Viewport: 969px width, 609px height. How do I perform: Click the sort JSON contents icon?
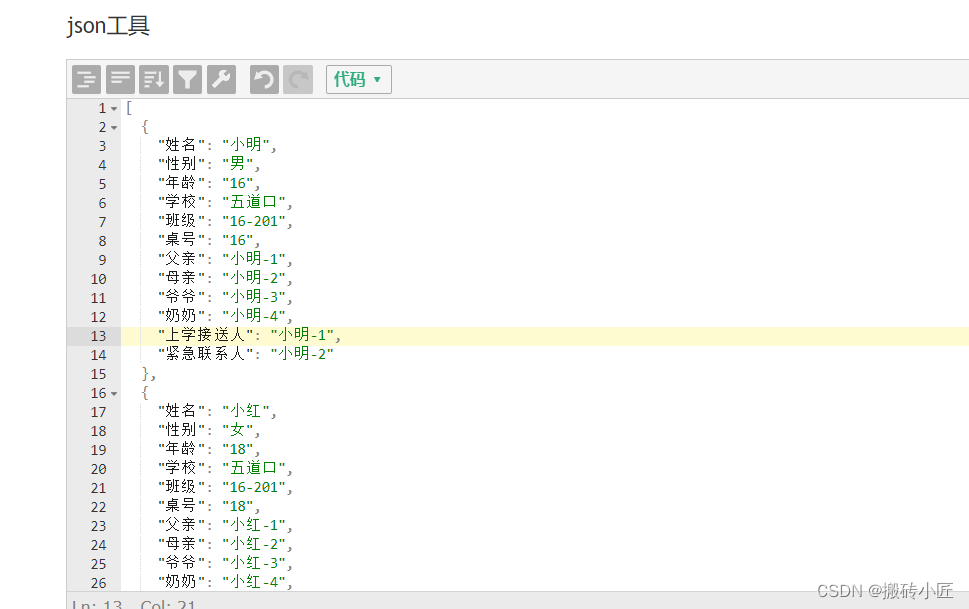coord(154,79)
